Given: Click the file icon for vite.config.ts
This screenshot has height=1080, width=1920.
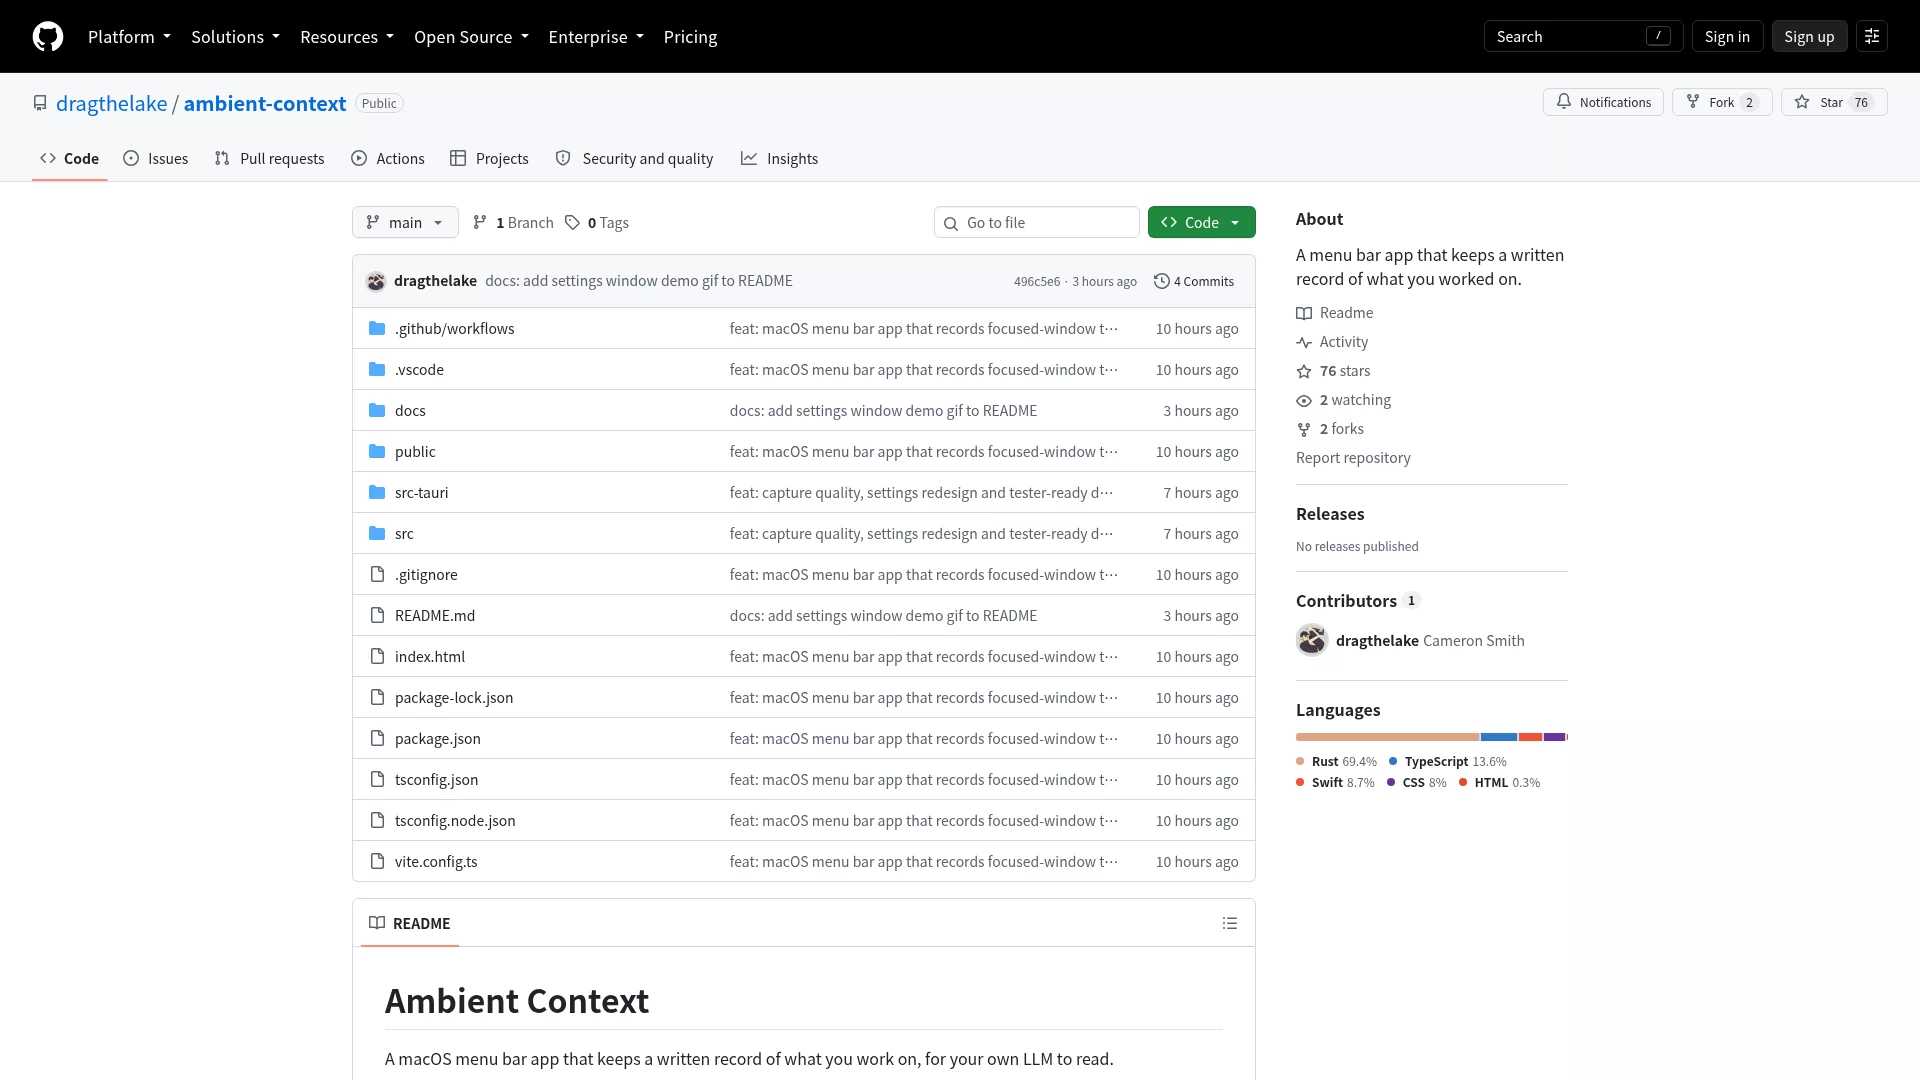Looking at the screenshot, I should tap(377, 861).
